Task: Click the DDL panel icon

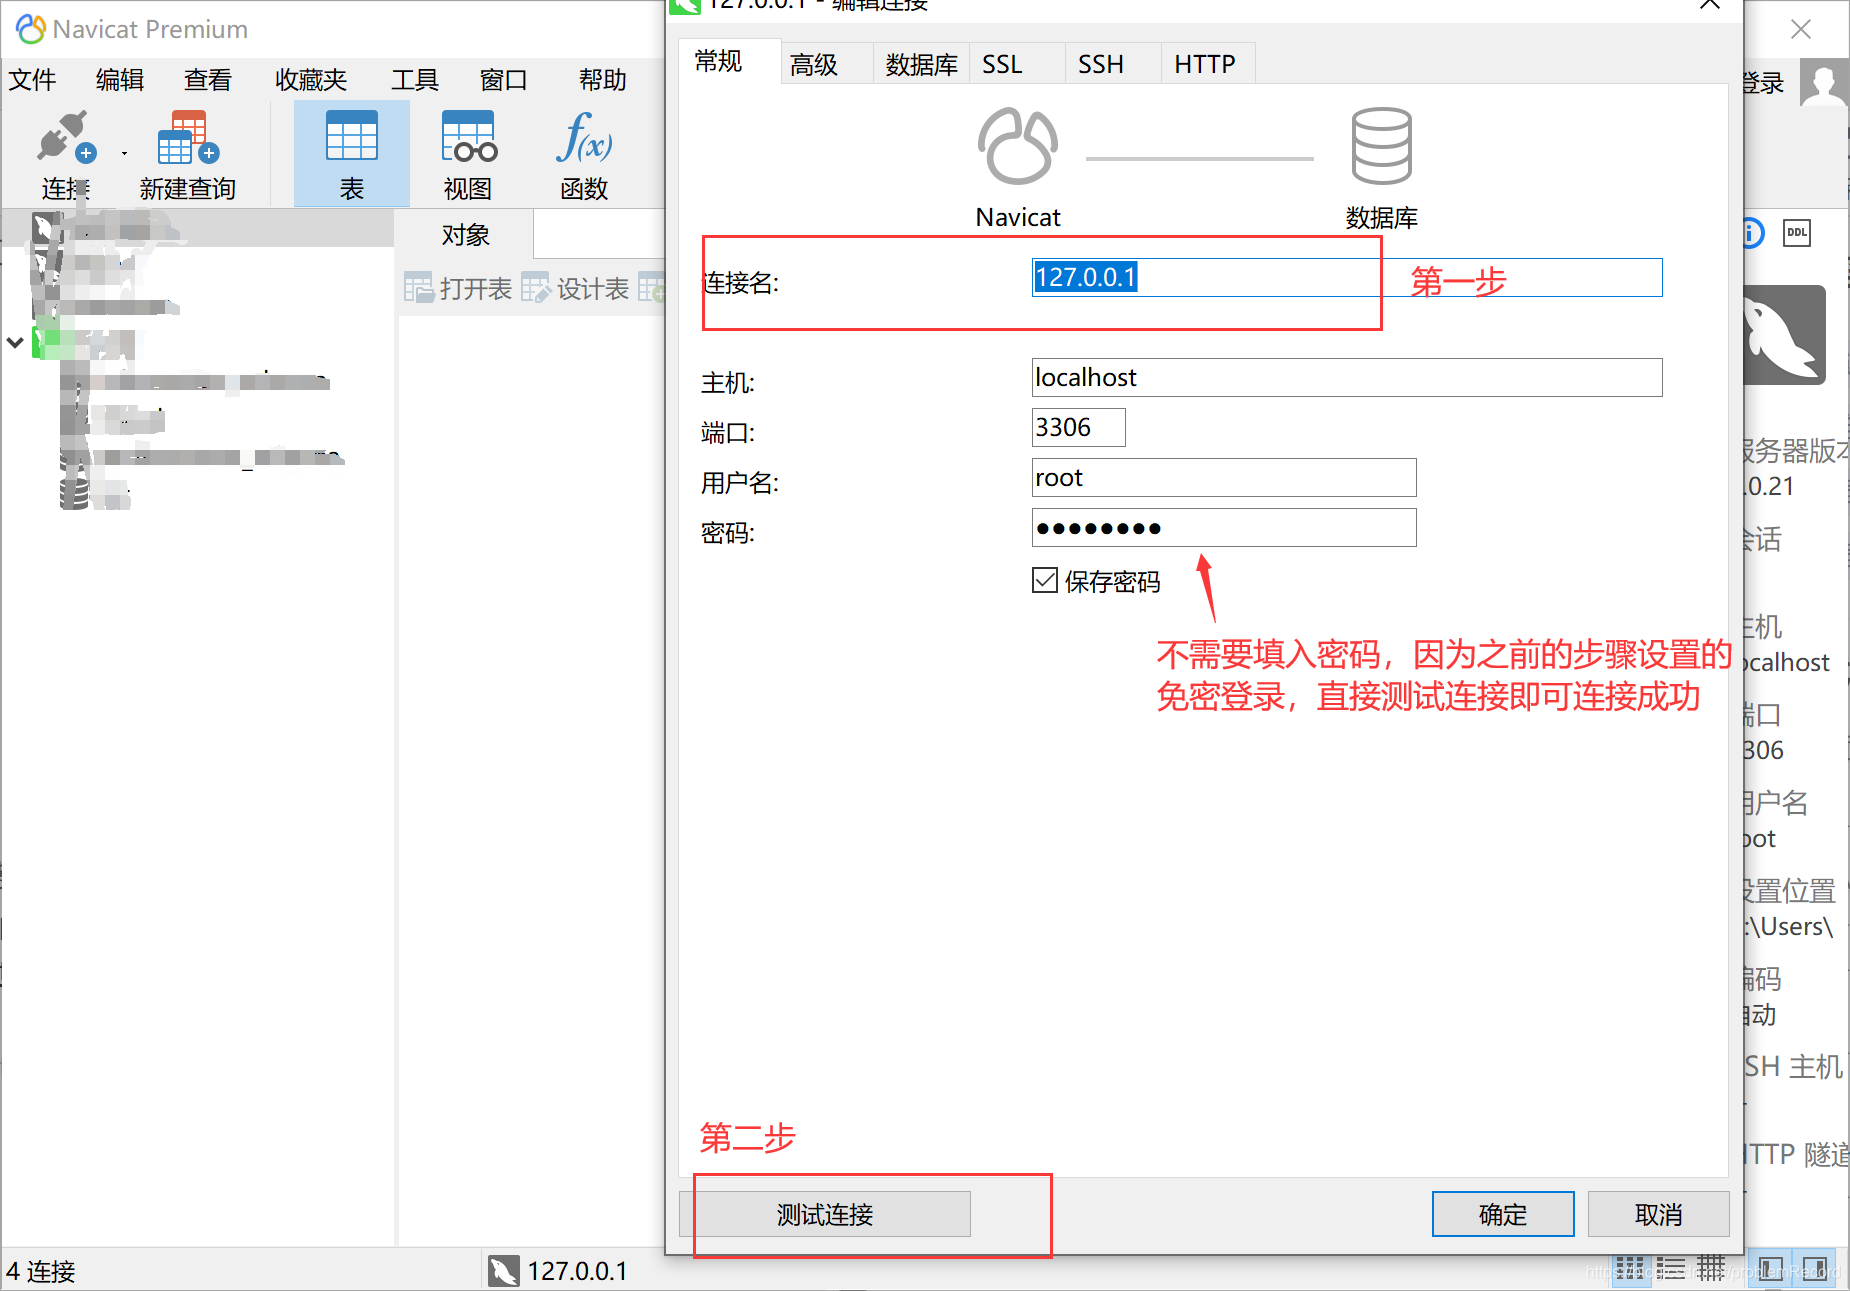Action: 1797,233
